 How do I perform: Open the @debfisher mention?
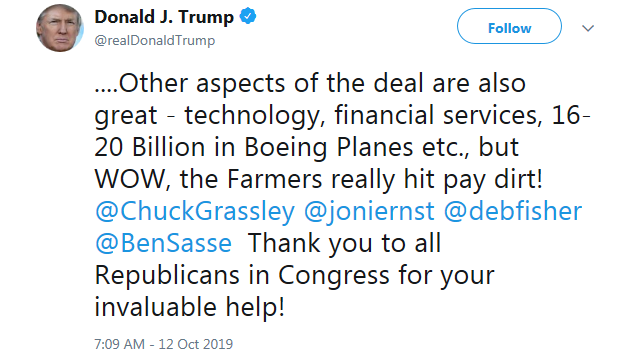tap(513, 211)
